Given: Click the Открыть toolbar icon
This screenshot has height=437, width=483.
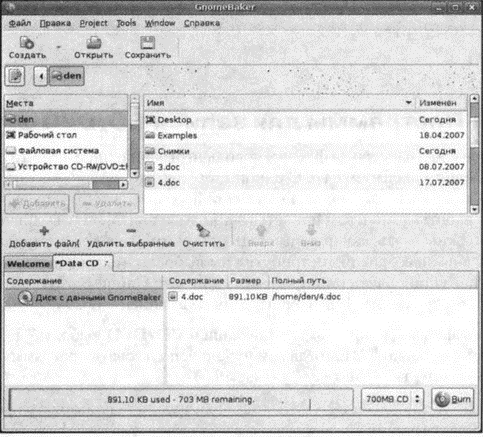Looking at the screenshot, I should click(94, 43).
